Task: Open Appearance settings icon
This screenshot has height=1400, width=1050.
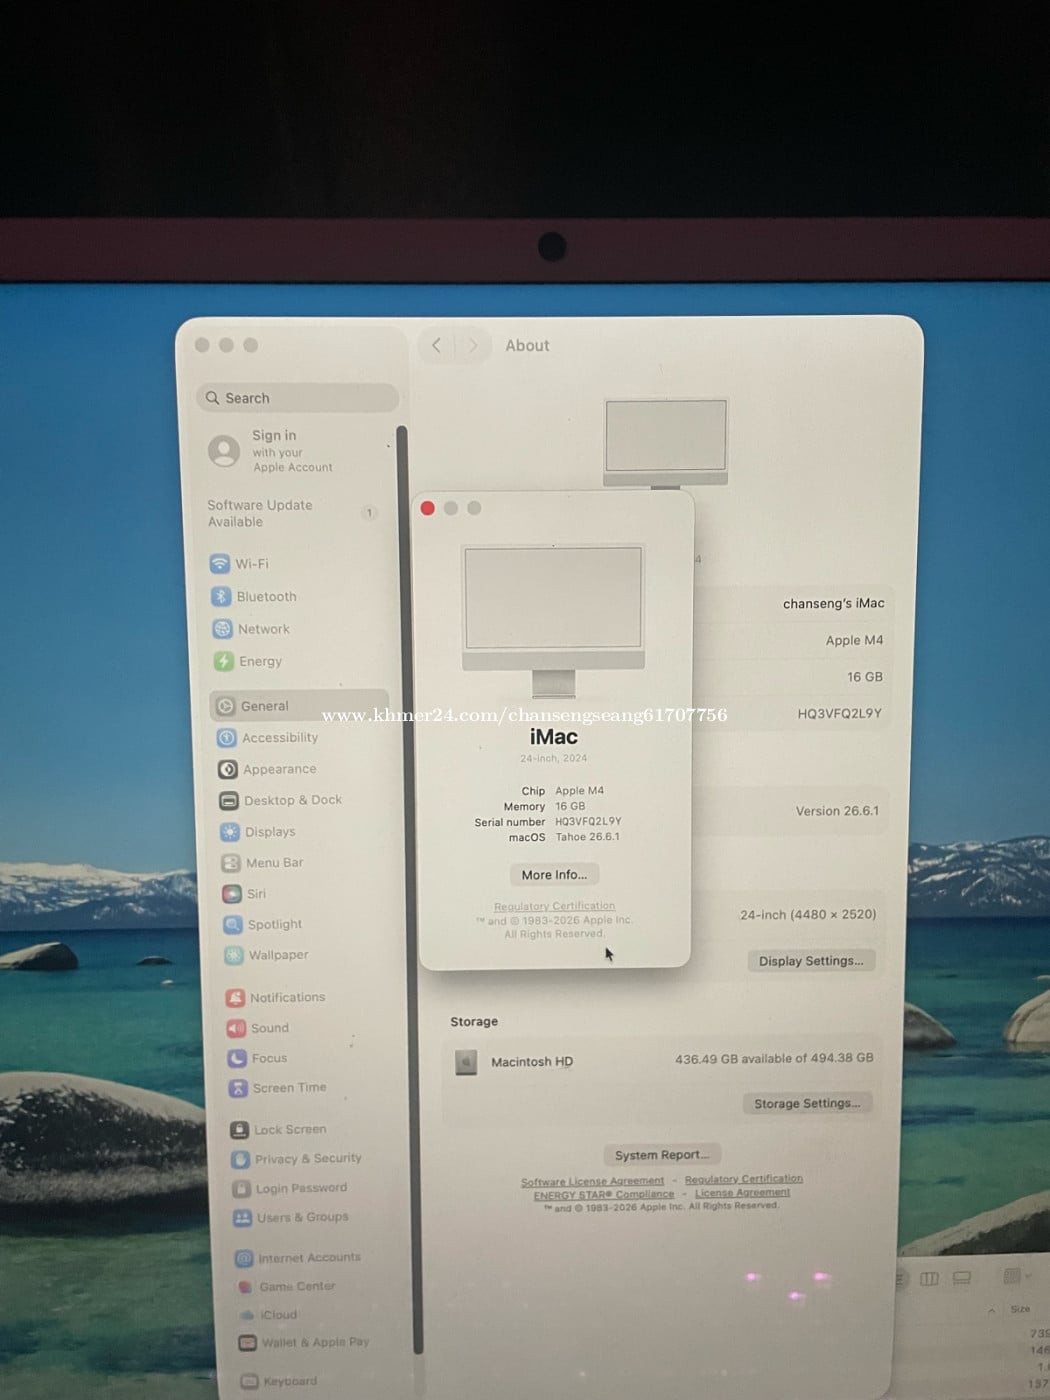Action: [228, 769]
